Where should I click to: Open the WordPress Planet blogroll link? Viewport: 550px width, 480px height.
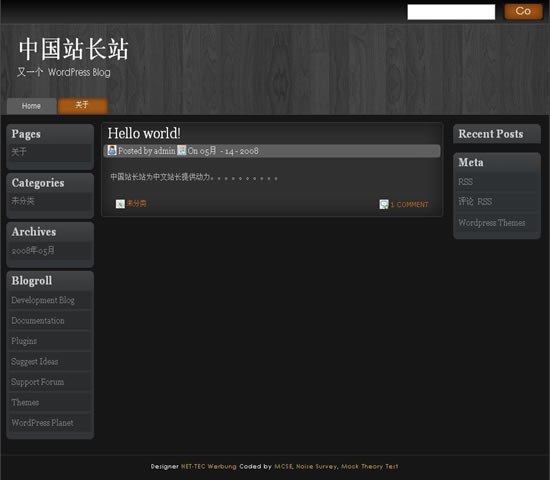[x=42, y=422]
